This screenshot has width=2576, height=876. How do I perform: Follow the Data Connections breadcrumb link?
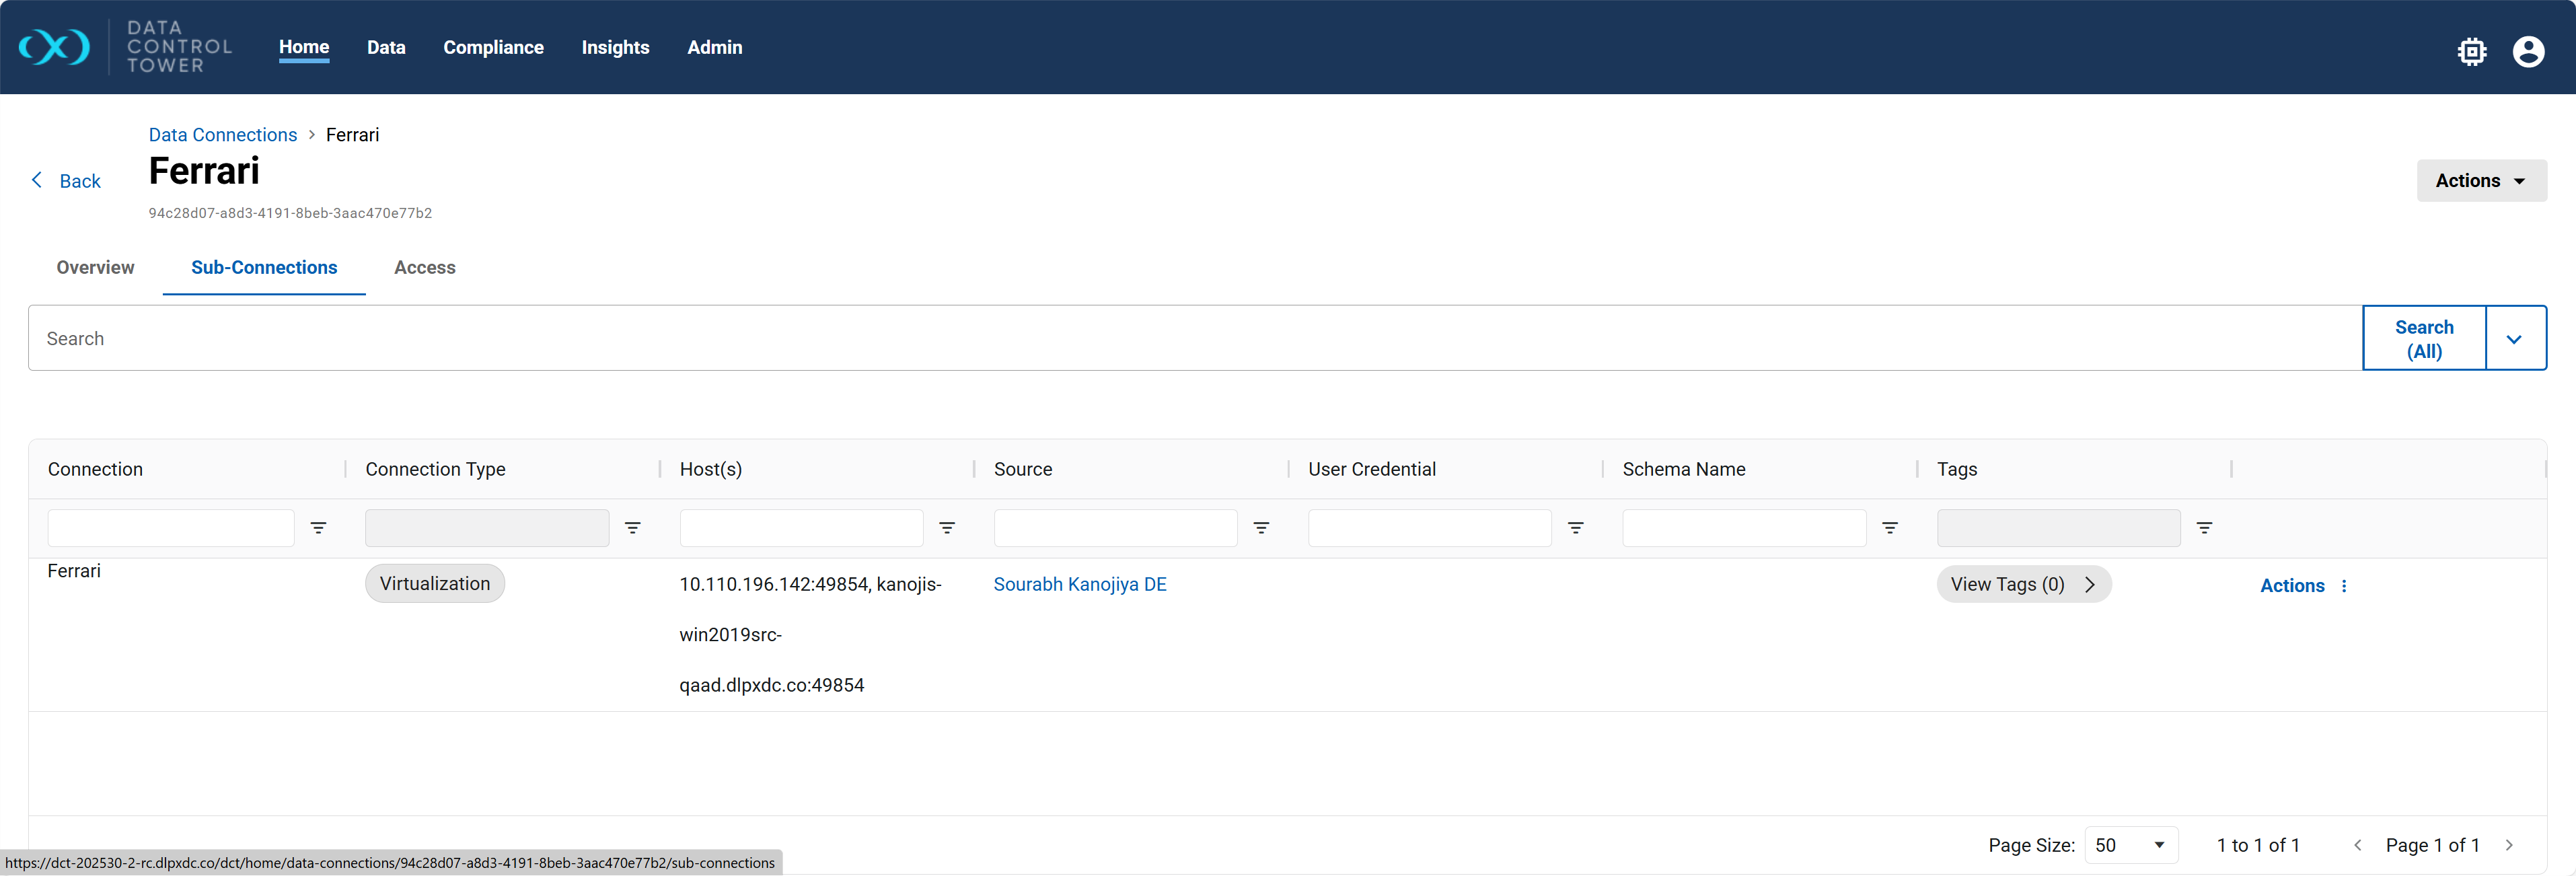pos(223,135)
